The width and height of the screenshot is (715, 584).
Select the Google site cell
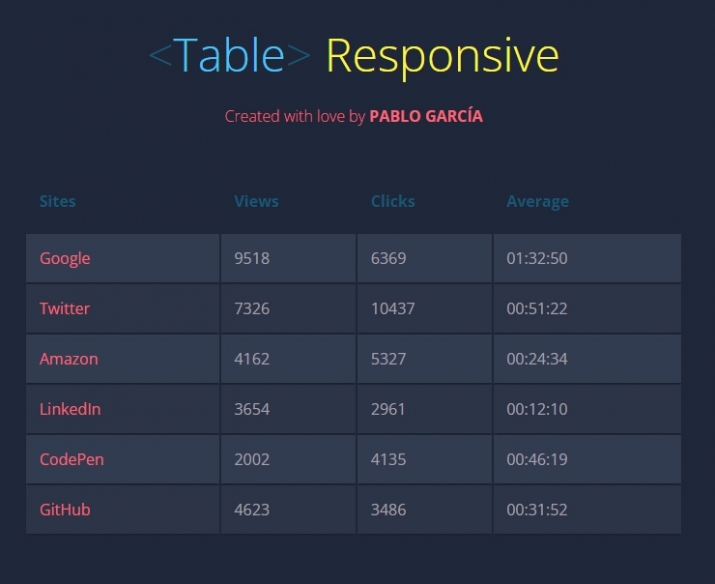[x=123, y=258]
